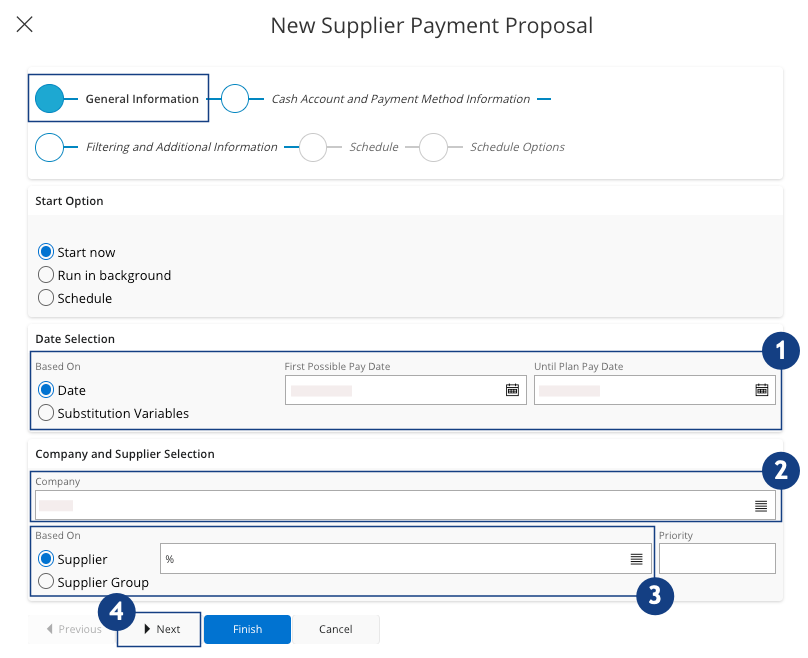Focus the Supplier text field
Screen dimensions: 808x658
click(390, 559)
